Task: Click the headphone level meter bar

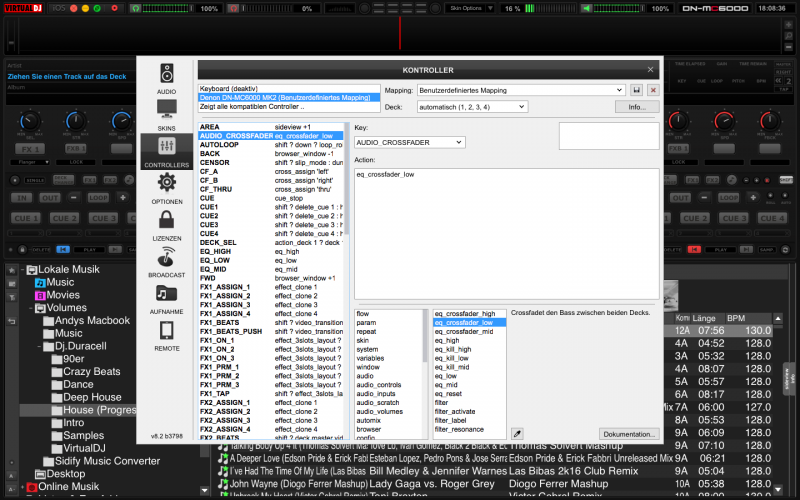Action: pos(165,8)
